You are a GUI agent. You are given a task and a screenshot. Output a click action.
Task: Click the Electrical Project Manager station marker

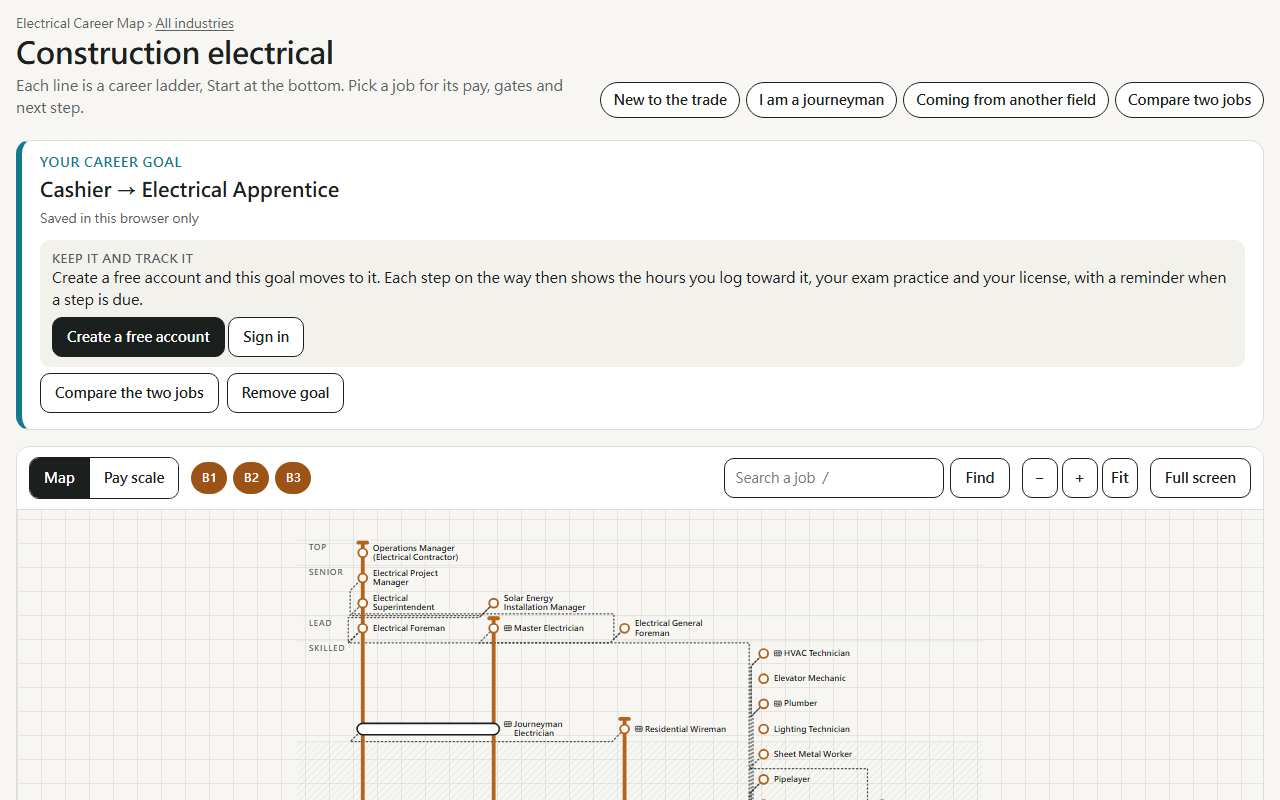(363, 577)
